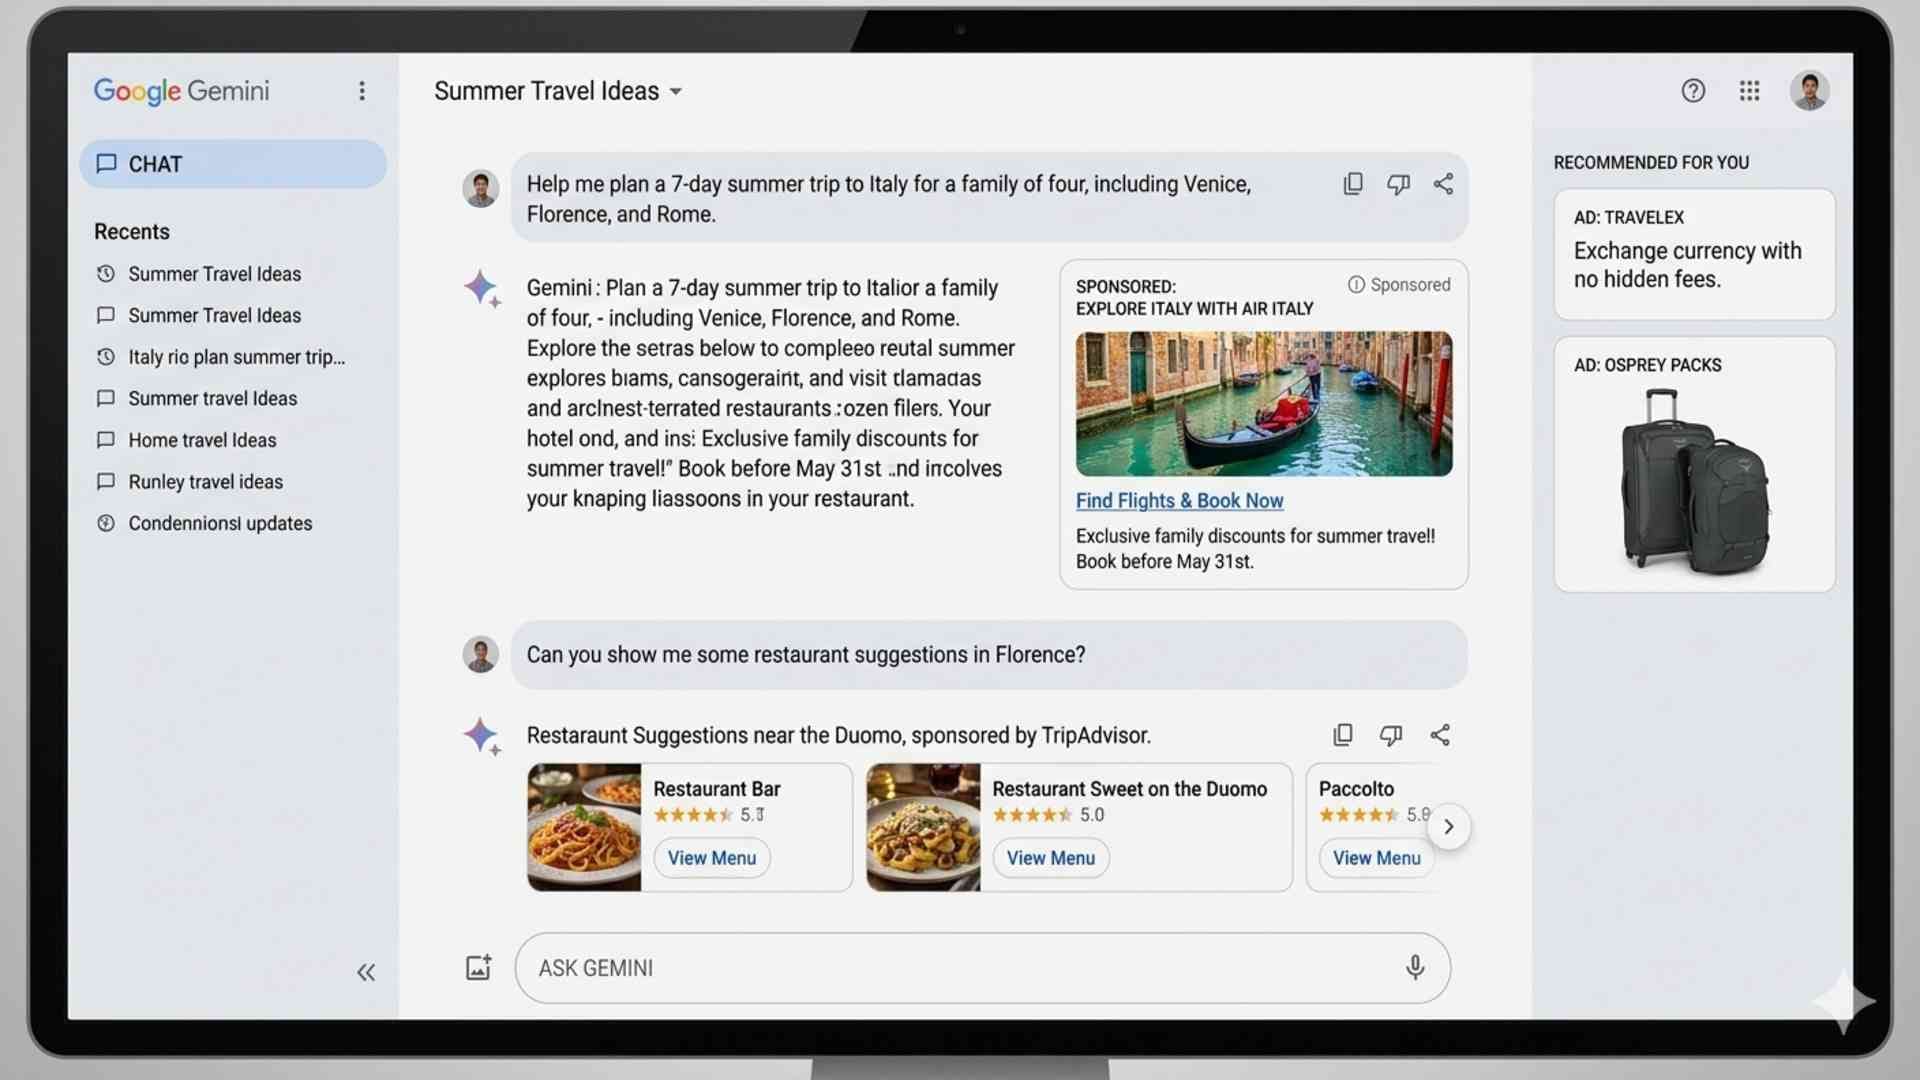
Task: Click the user avatar beside Florence restaurant question
Action: point(481,655)
